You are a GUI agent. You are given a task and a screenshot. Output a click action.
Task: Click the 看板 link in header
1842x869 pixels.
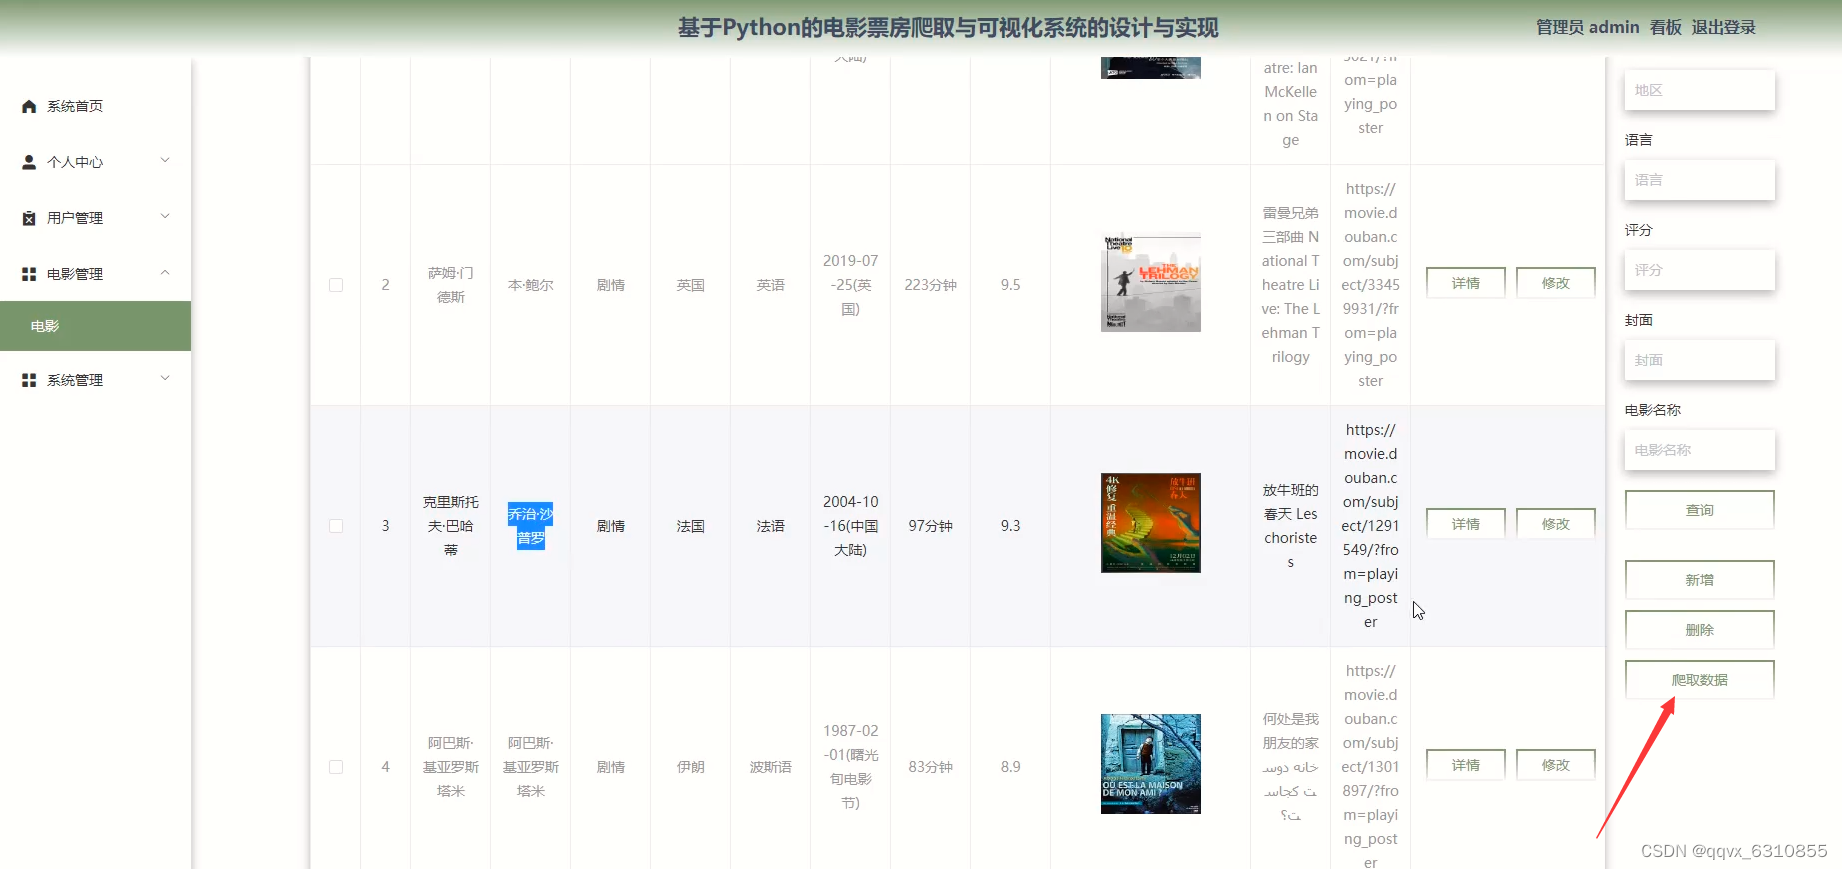coord(1666,28)
